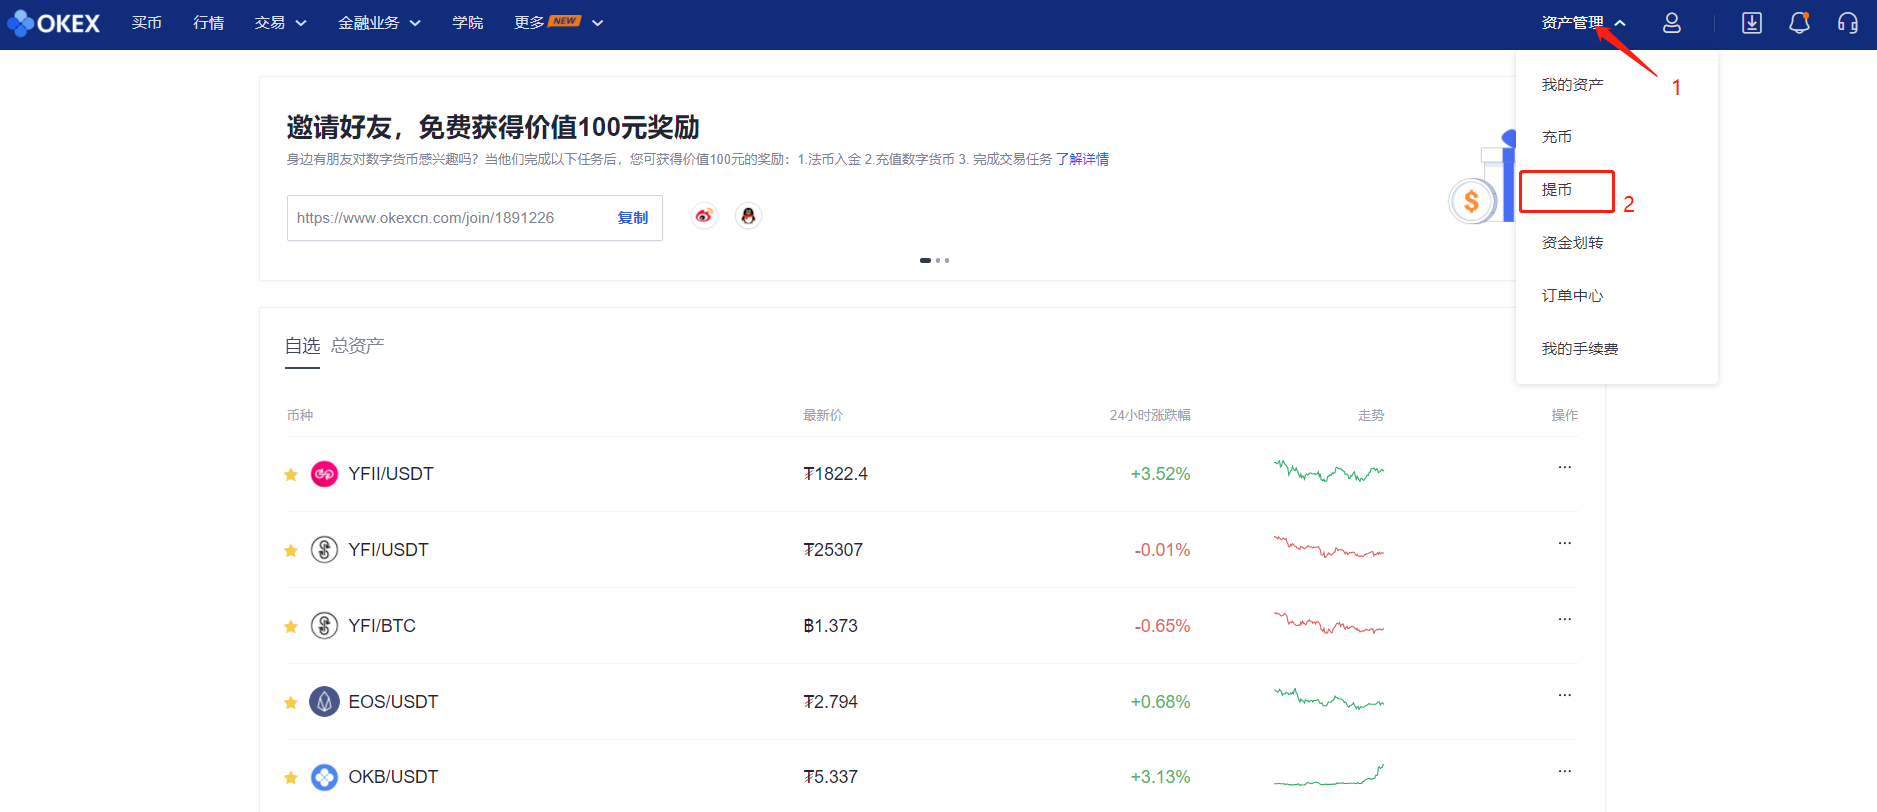Toggle favorite star for YFII/USDT
The image size is (1877, 812).
click(291, 474)
